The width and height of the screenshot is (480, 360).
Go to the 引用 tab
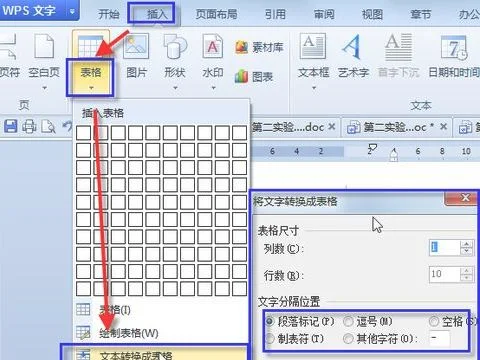(275, 14)
